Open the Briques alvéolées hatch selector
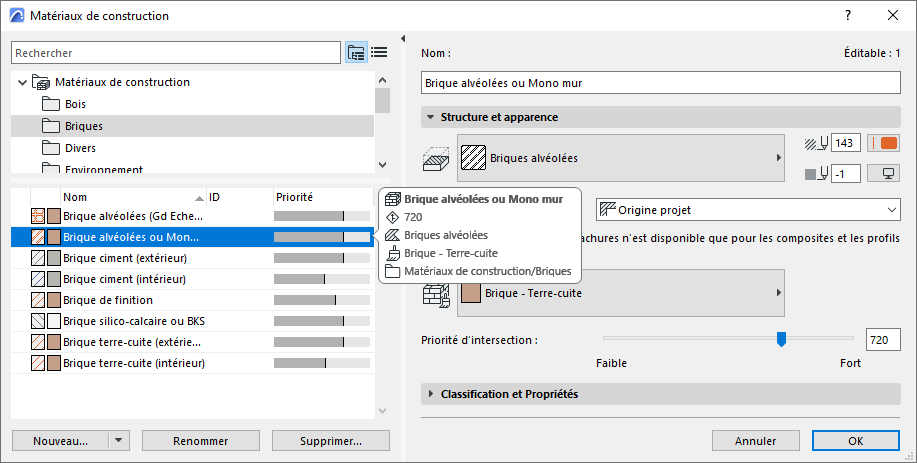This screenshot has height=463, width=917. [x=622, y=158]
